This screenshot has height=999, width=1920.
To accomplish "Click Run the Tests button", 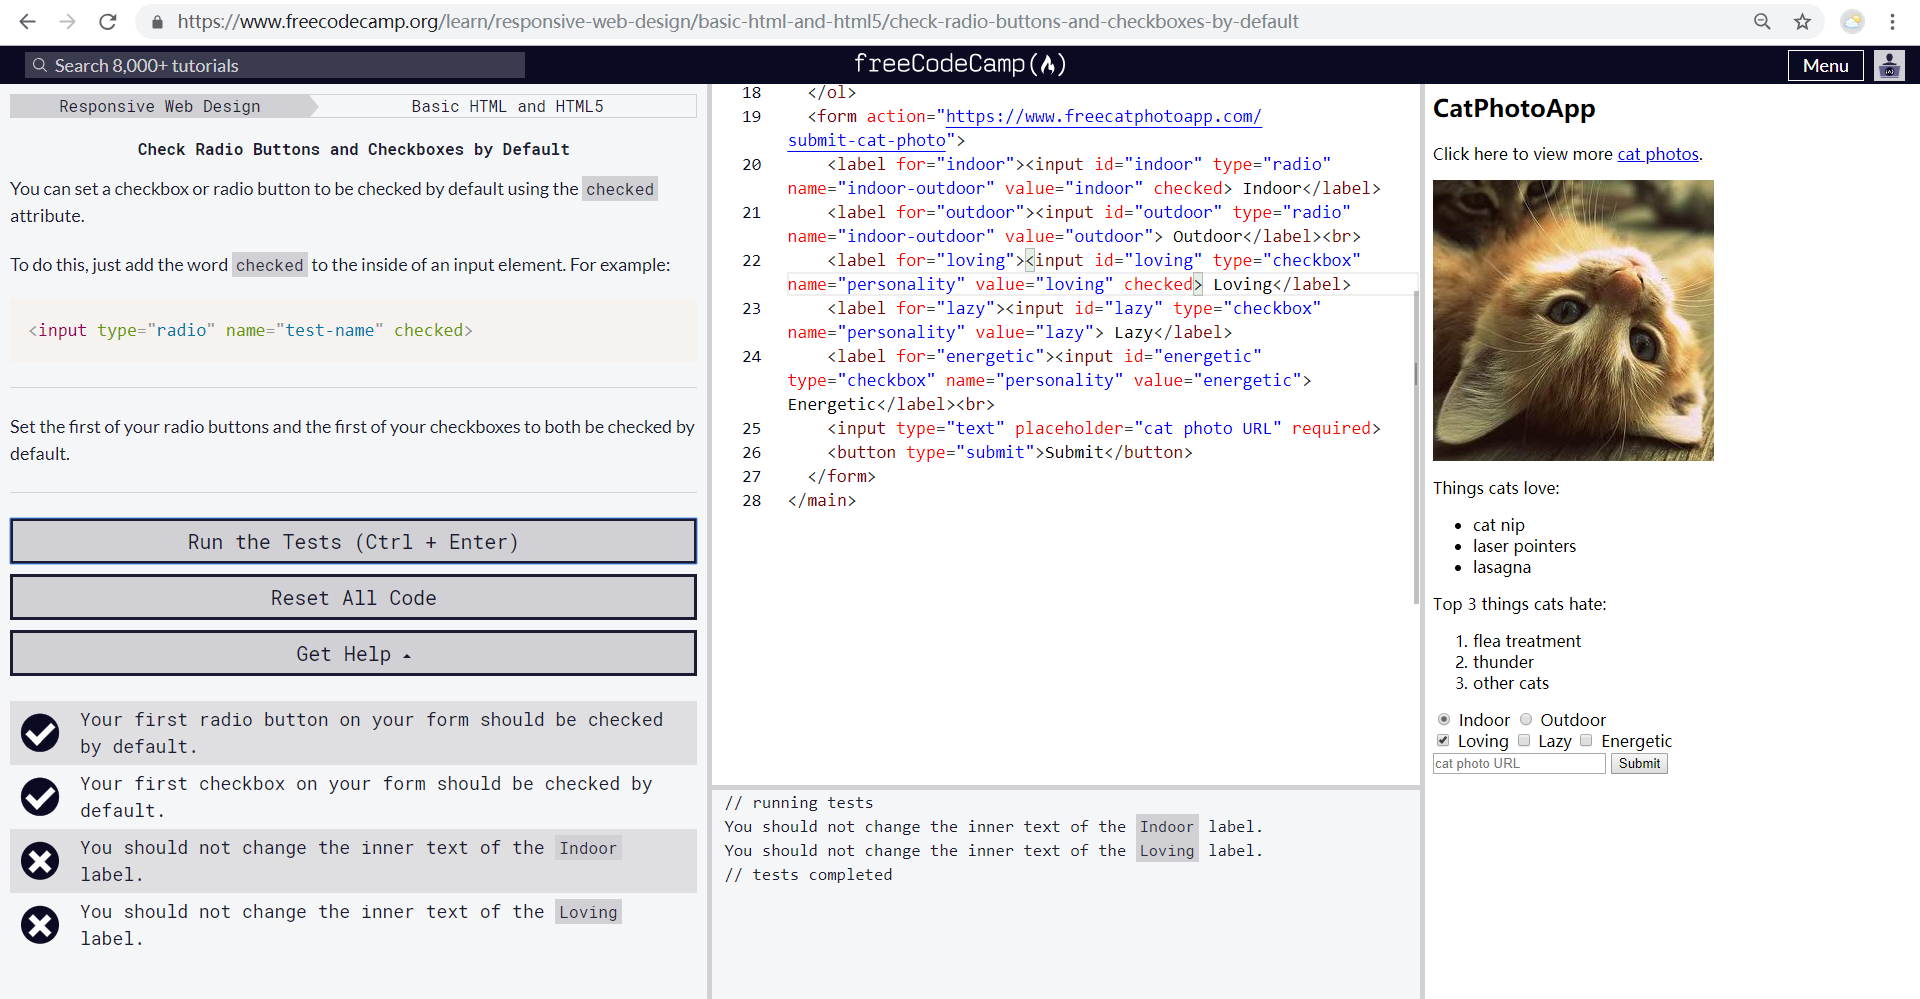I will pyautogui.click(x=353, y=541).
